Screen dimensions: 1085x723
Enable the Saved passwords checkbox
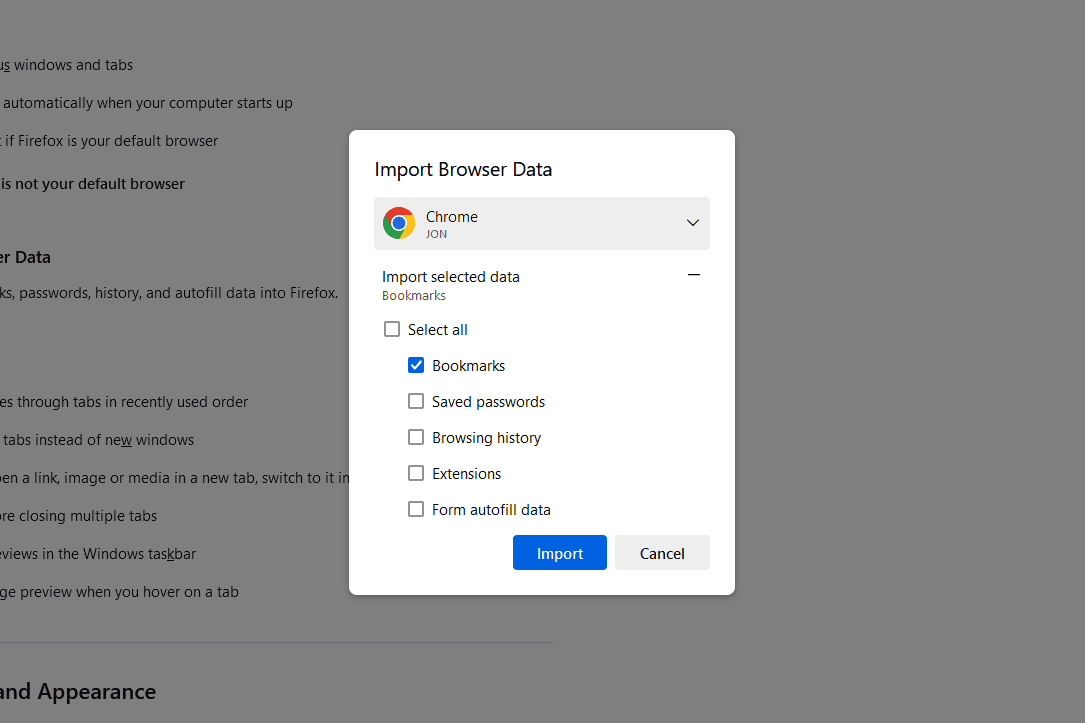coord(416,402)
